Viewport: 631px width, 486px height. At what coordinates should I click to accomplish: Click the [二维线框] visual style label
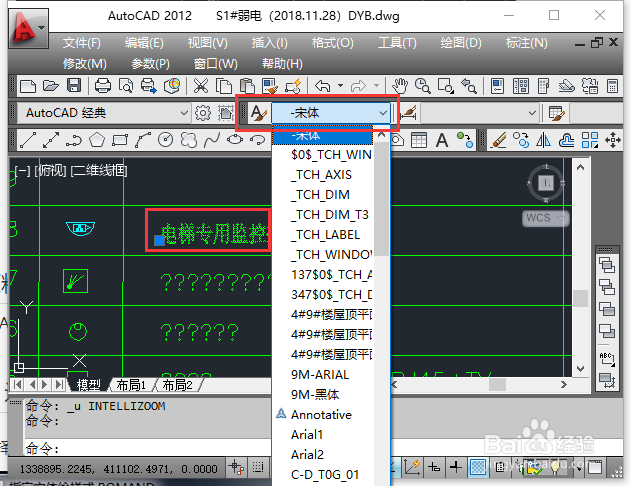99,171
